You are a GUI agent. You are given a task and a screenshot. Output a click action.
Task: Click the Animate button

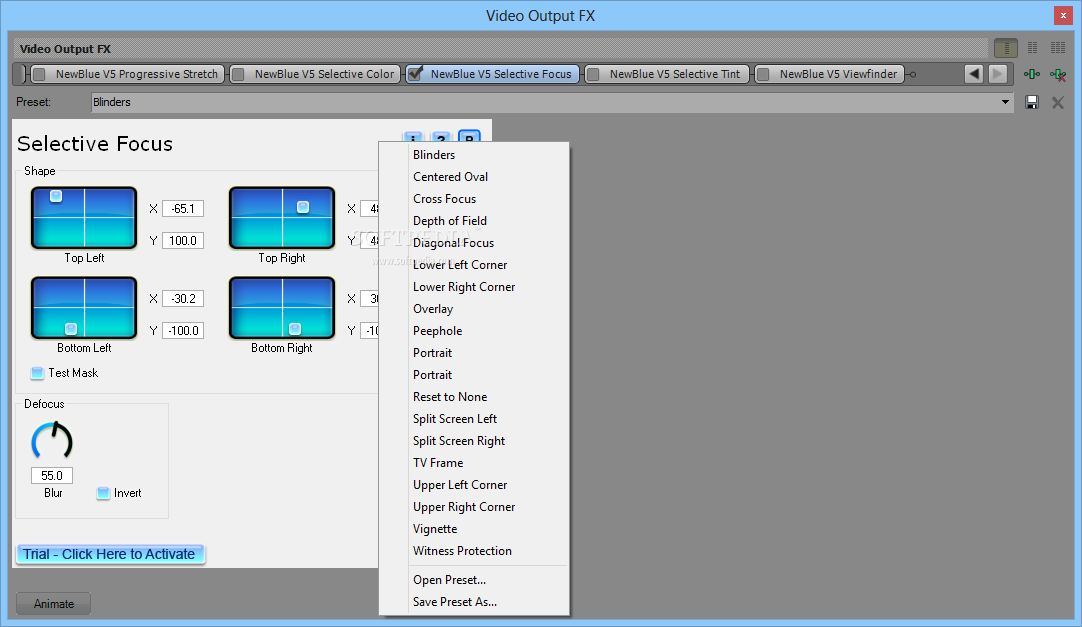(x=54, y=604)
